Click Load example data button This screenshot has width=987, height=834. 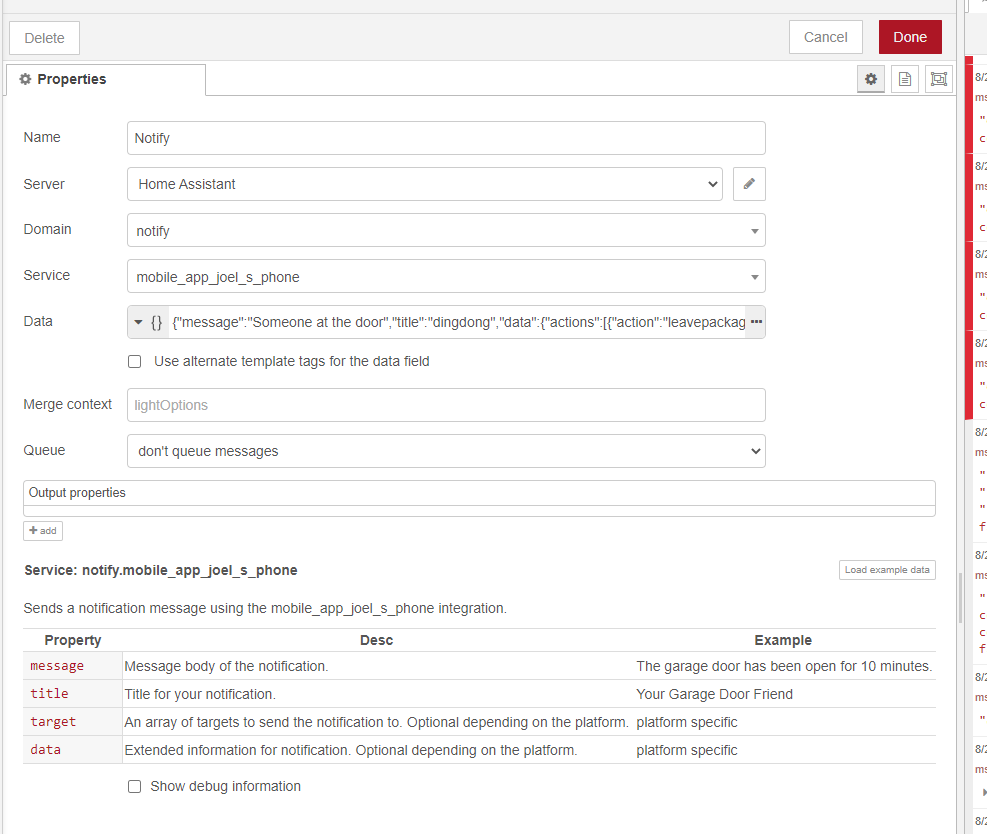pos(887,570)
